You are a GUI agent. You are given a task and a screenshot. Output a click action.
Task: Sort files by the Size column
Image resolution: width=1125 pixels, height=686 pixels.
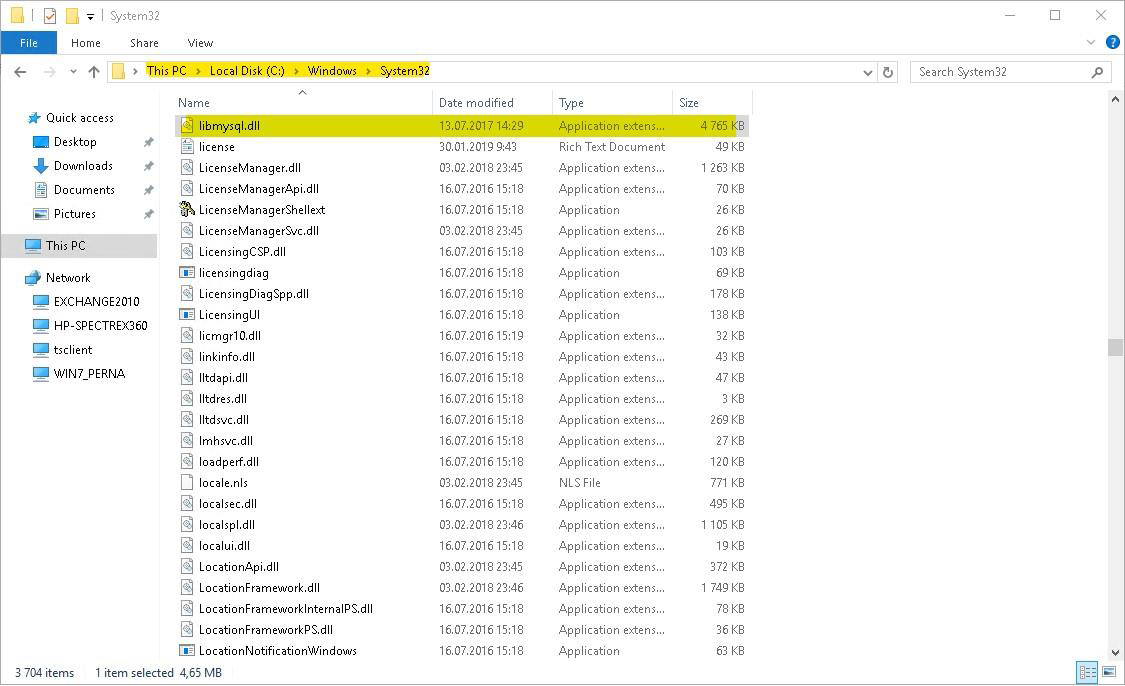click(712, 103)
